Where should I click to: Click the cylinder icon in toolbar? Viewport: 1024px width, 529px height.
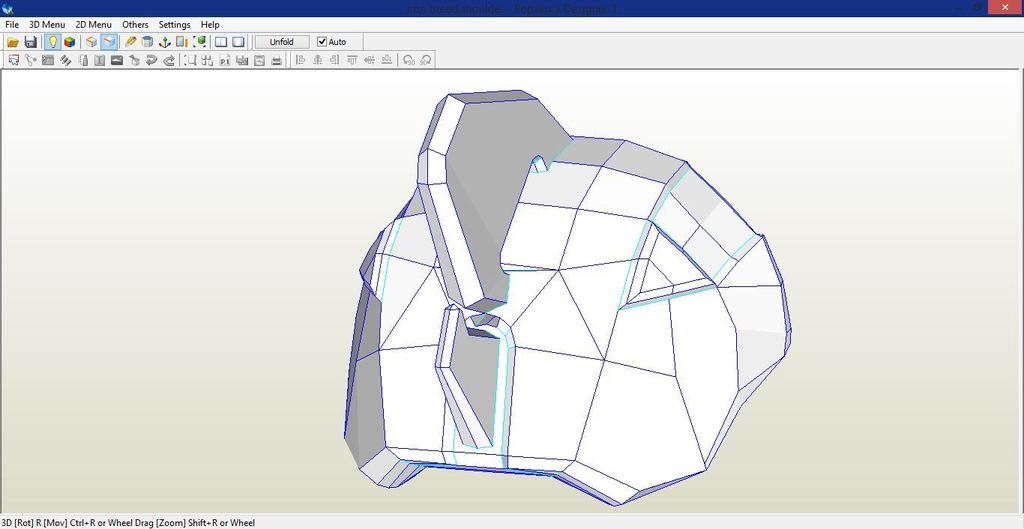pyautogui.click(x=148, y=42)
